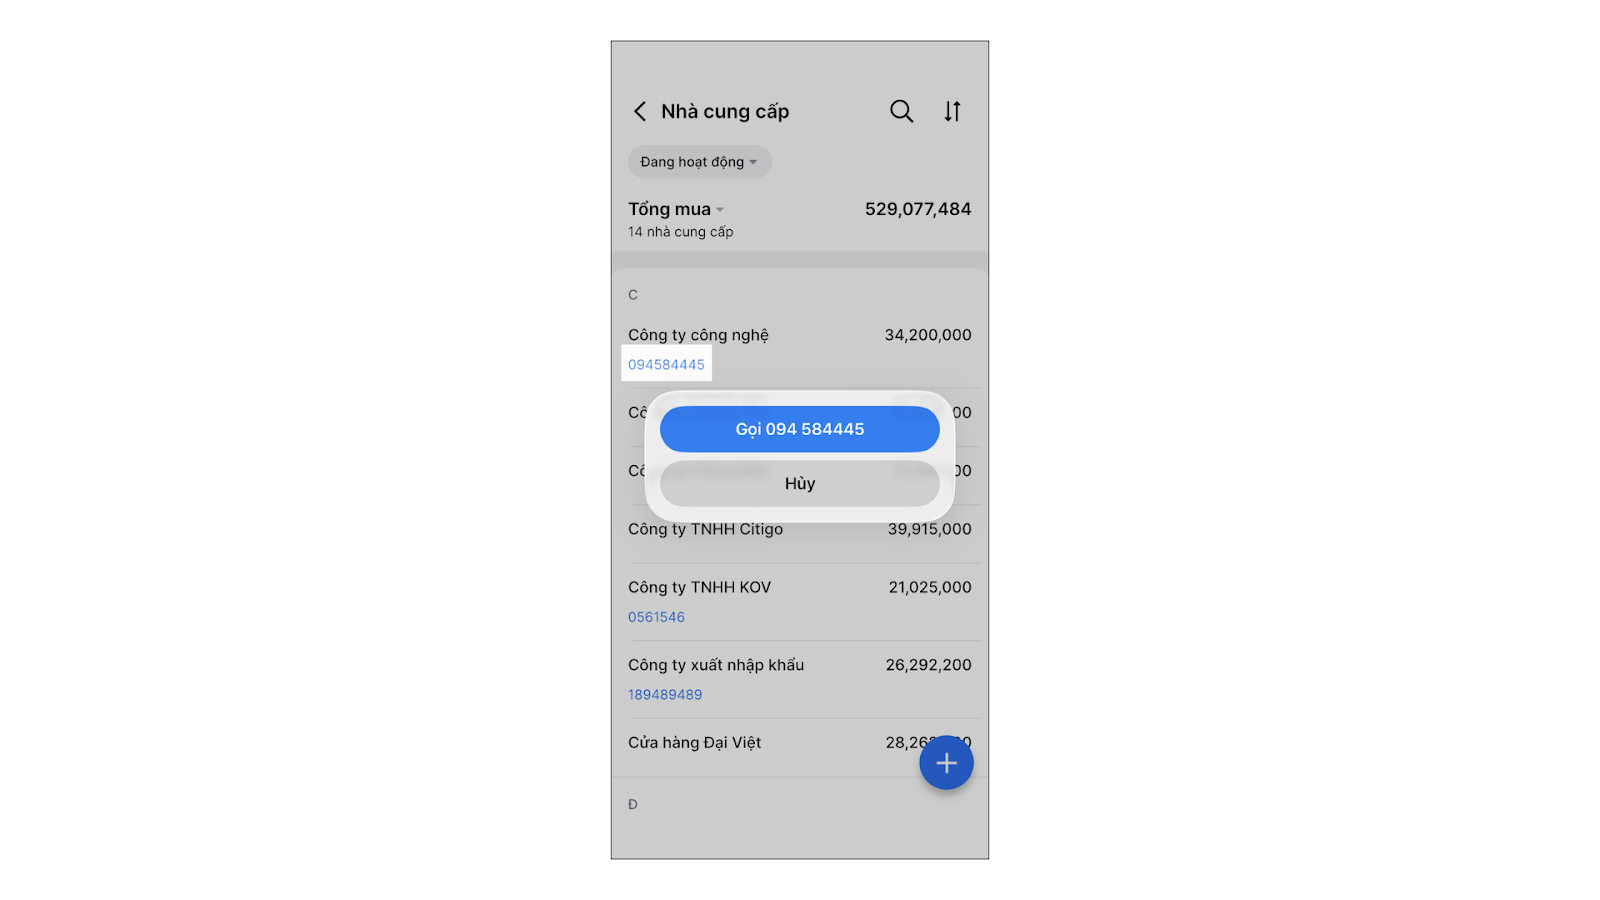1600x900 pixels.
Task: Open the supplier search magnifier icon
Action: (x=902, y=111)
